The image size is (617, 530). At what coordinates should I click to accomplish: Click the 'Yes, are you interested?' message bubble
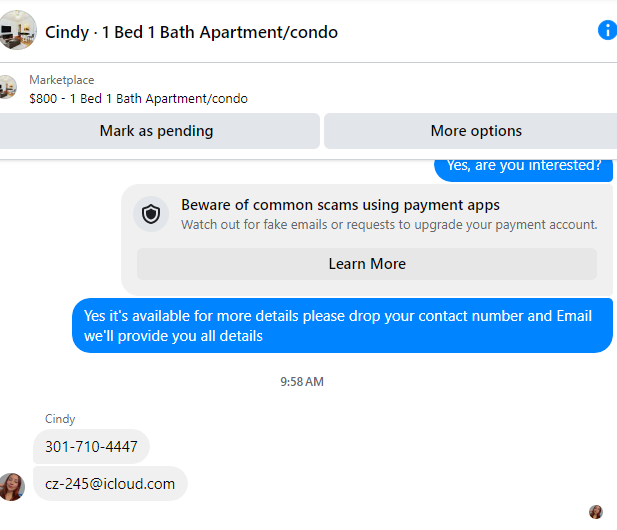(523, 166)
